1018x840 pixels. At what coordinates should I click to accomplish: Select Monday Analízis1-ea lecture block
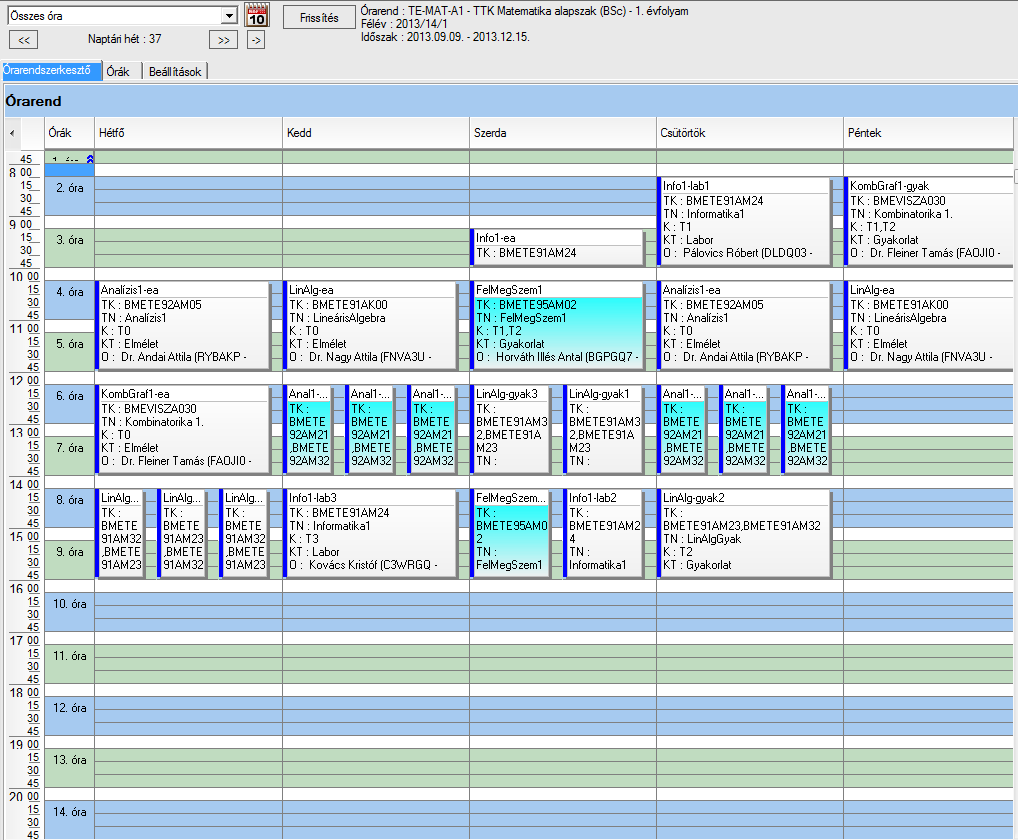coord(183,325)
